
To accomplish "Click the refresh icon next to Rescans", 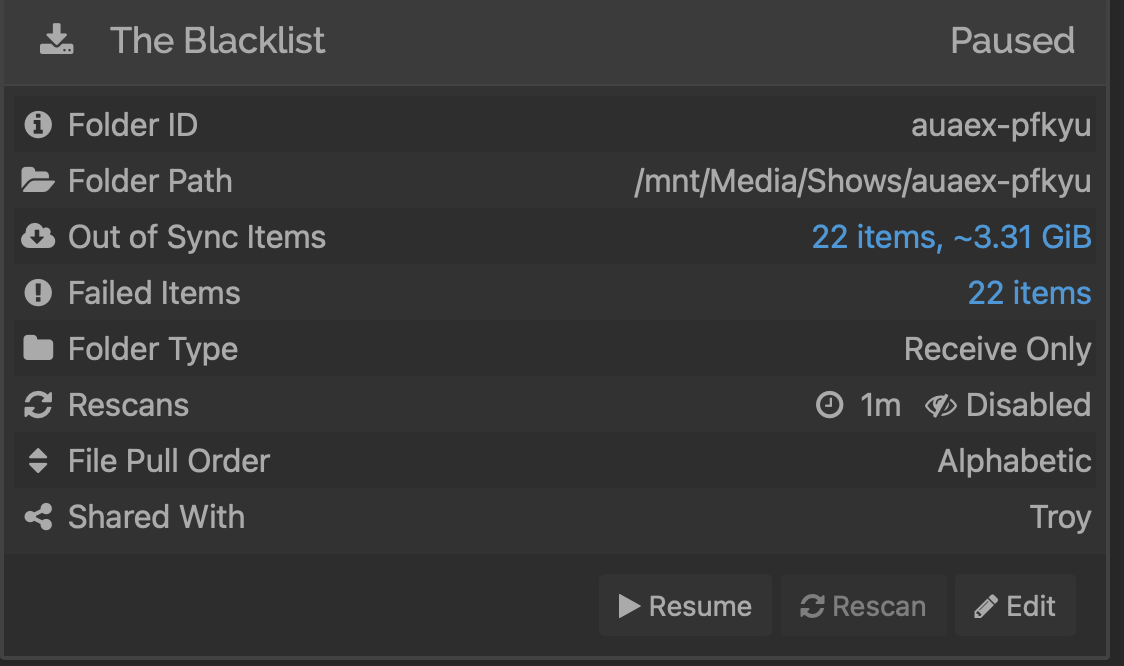I will (38, 404).
